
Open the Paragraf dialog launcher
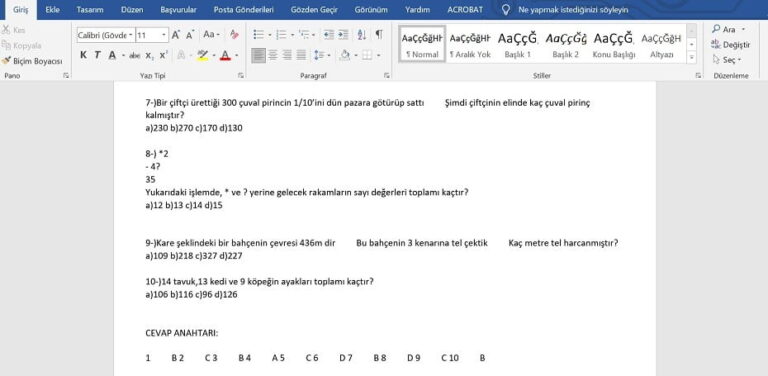click(x=386, y=76)
